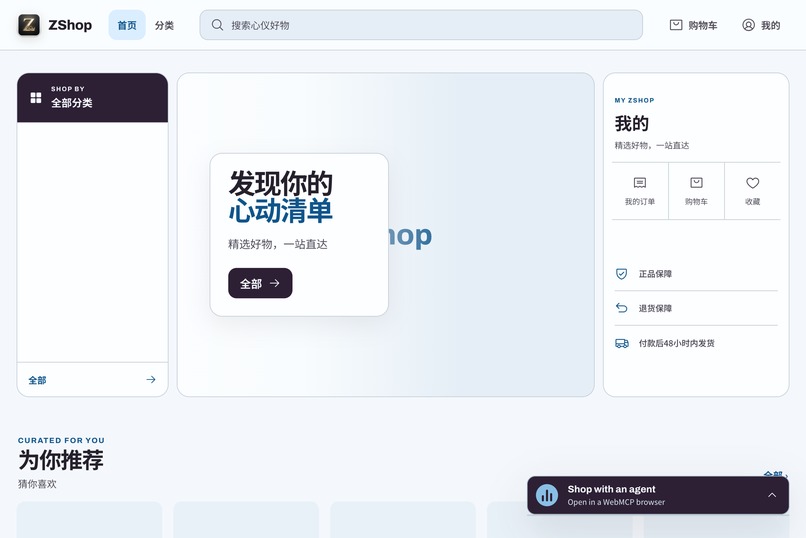This screenshot has height=538, width=806.
Task: Click the 退货保障 return arrow icon
Action: [x=621, y=308]
